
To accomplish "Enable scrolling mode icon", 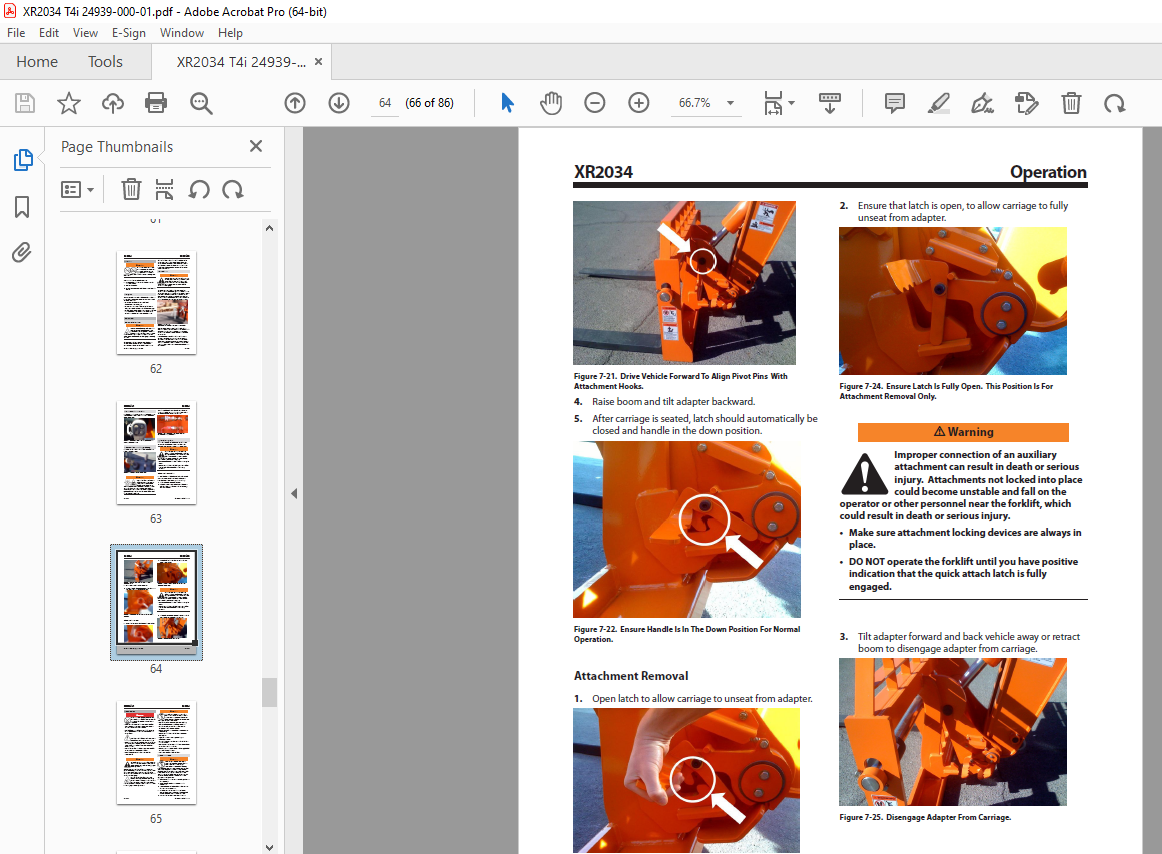I will (829, 103).
